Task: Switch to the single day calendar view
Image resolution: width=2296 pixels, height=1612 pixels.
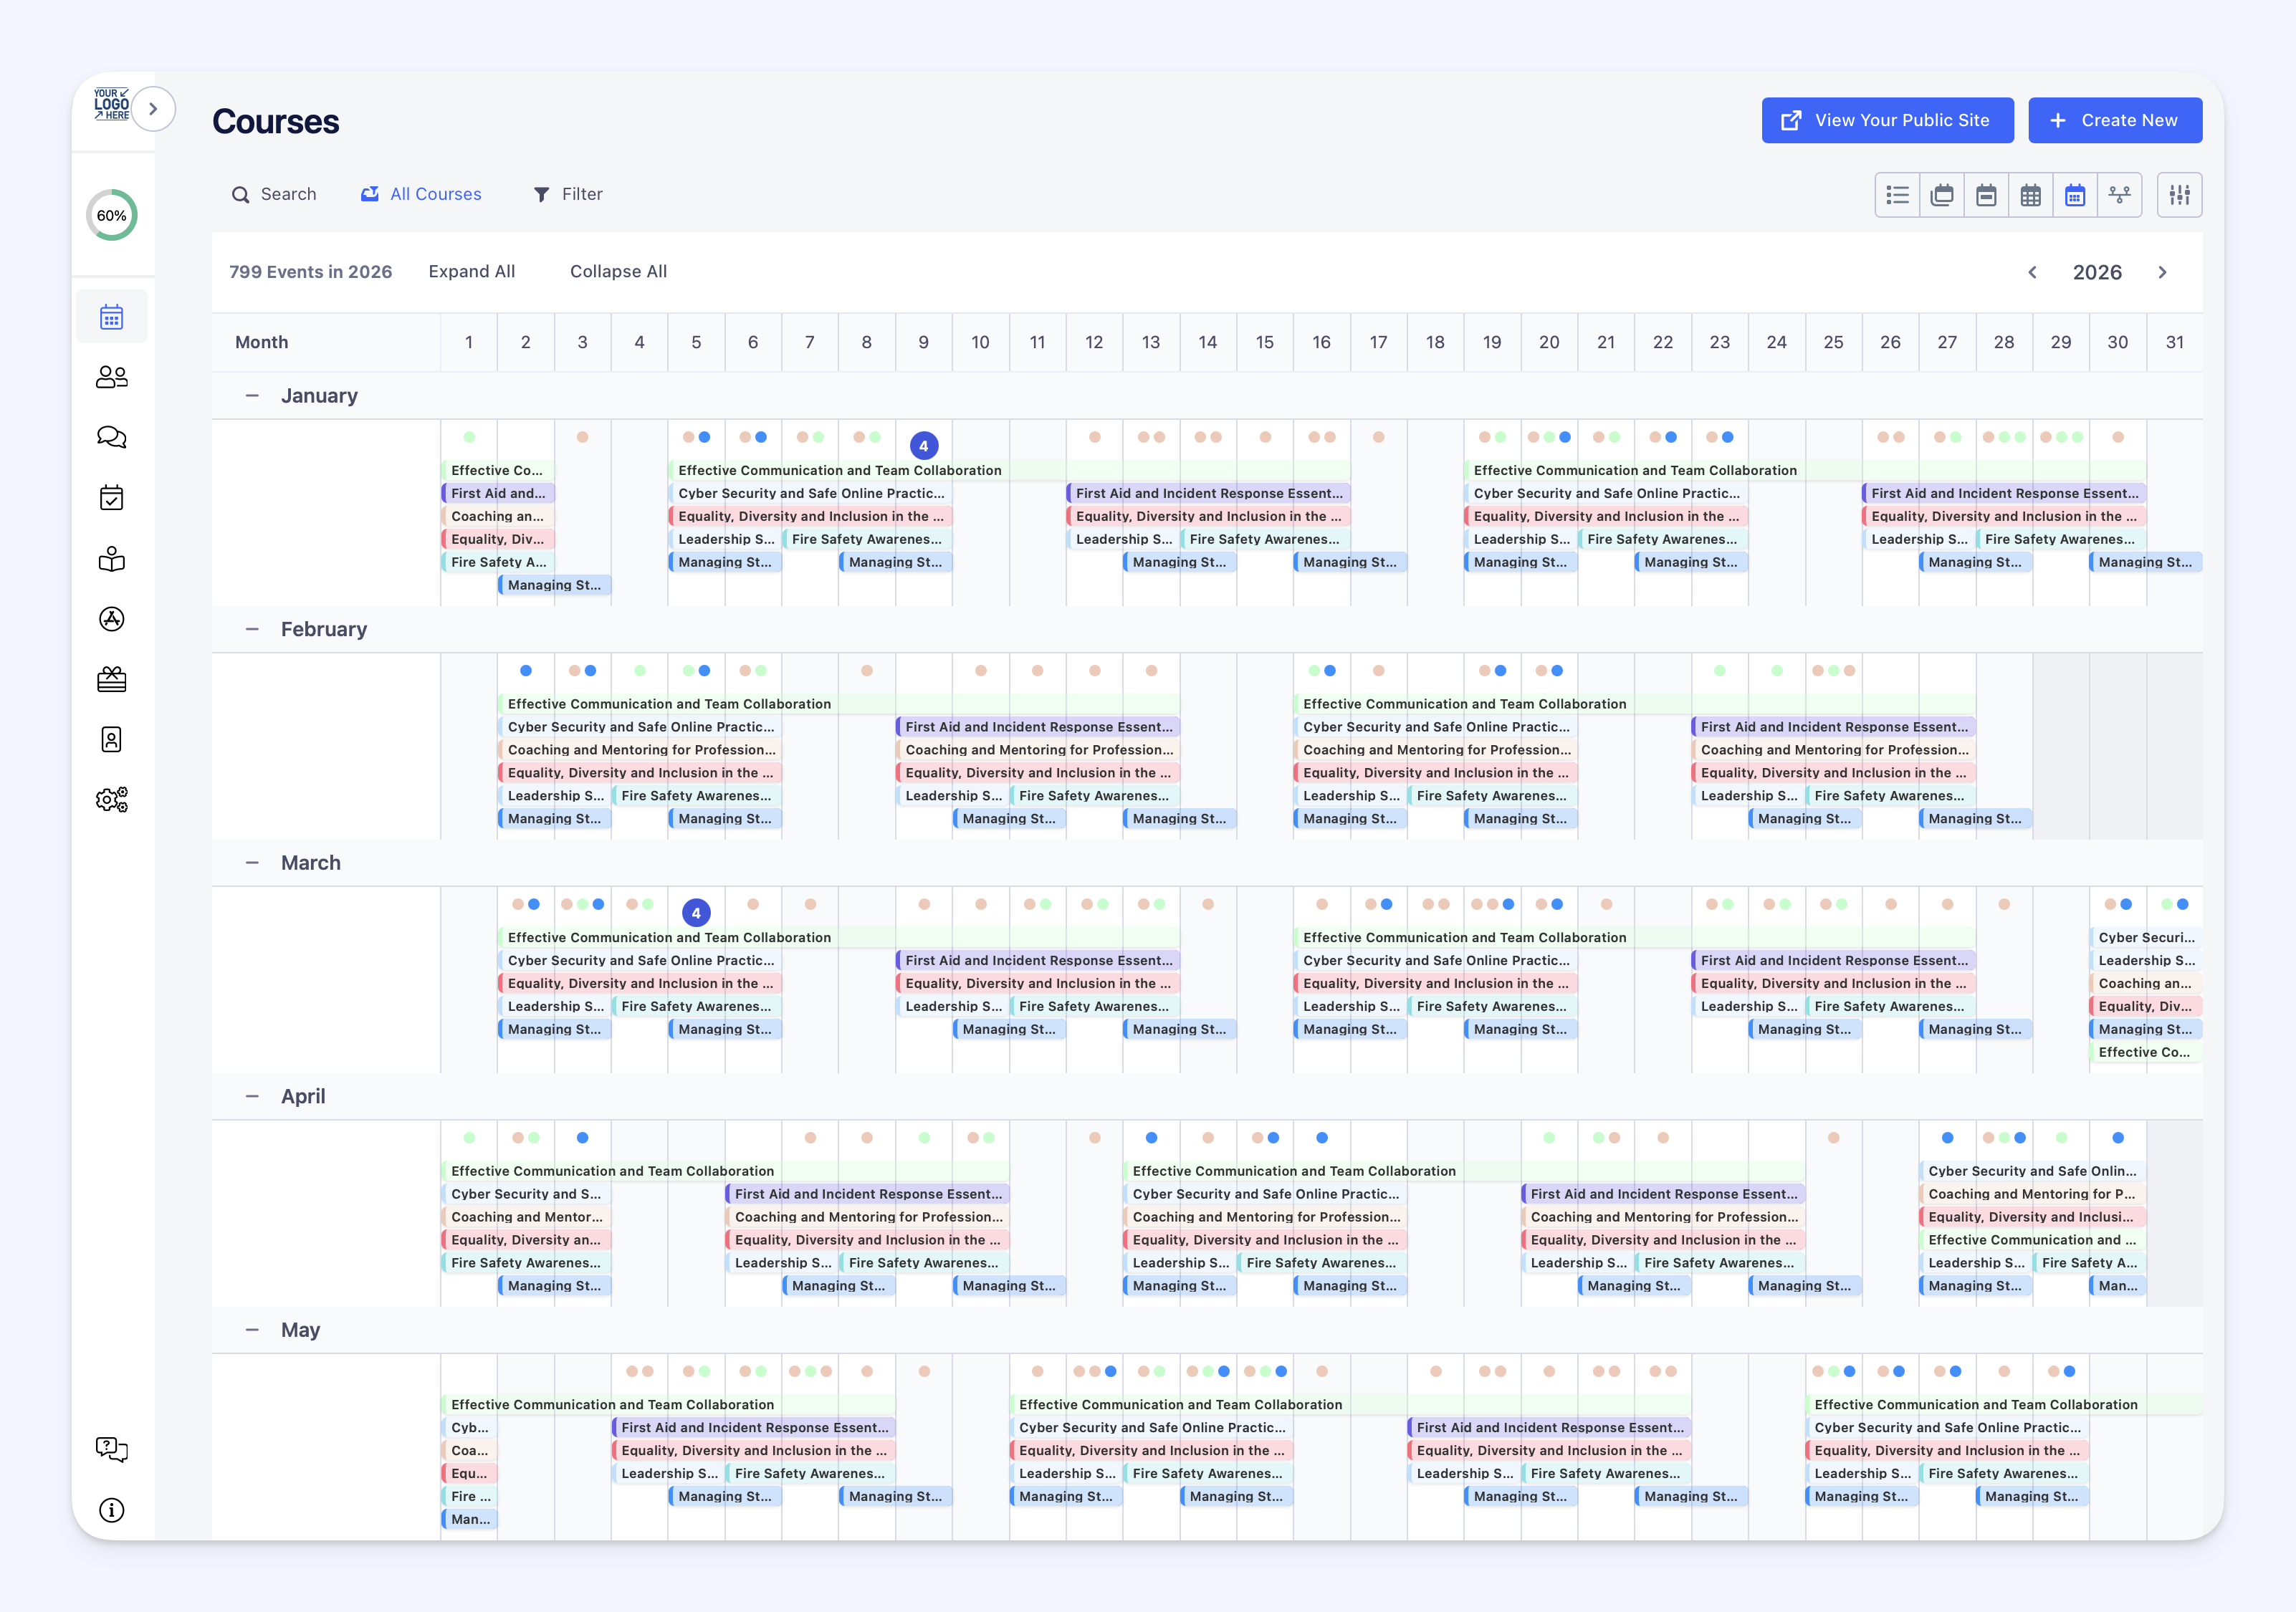Action: point(1986,195)
